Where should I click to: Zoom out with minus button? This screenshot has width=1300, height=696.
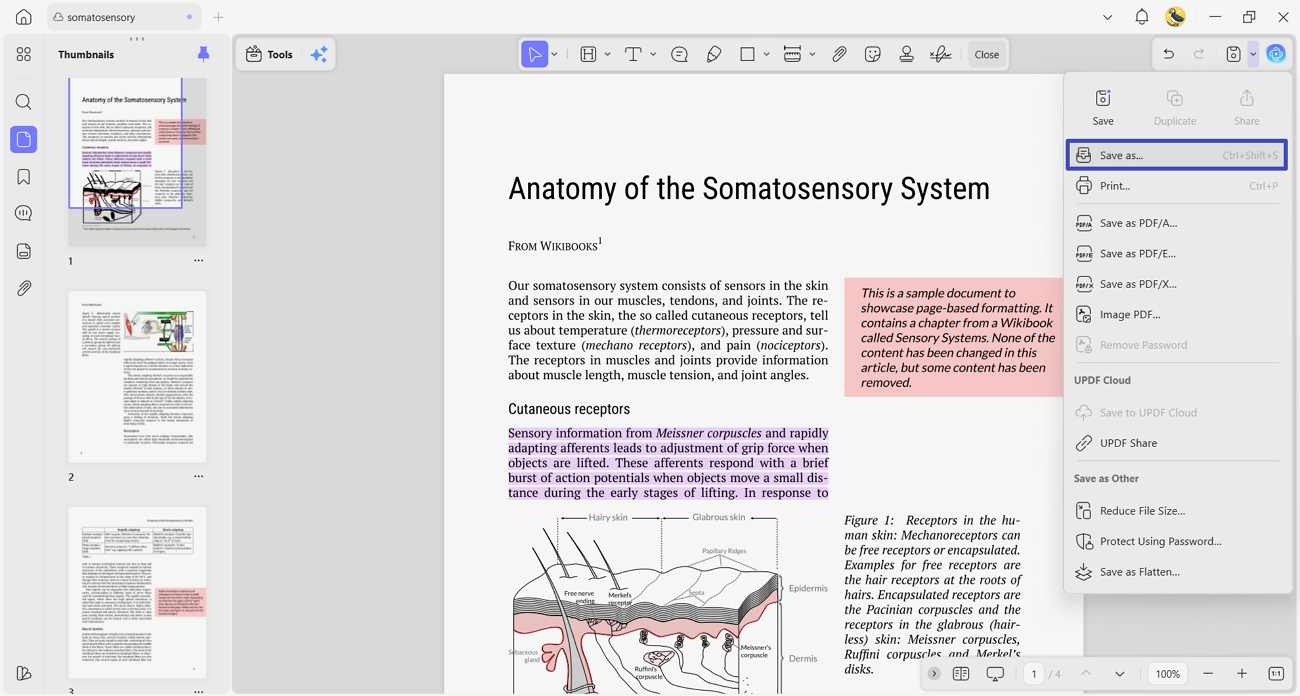point(1208,674)
